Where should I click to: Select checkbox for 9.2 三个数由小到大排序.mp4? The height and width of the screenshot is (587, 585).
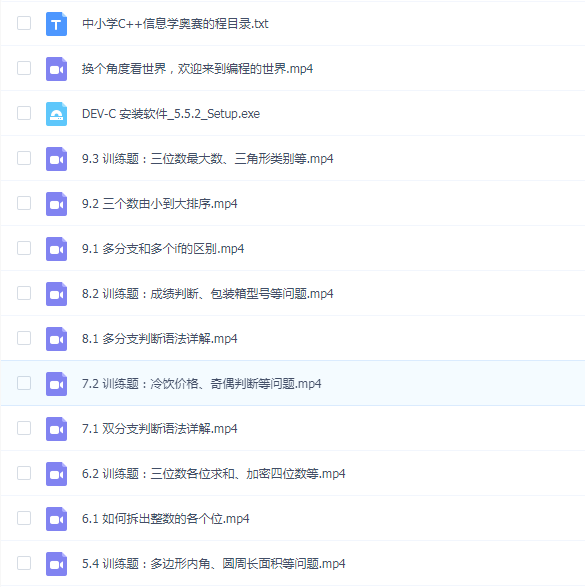pyautogui.click(x=24, y=203)
